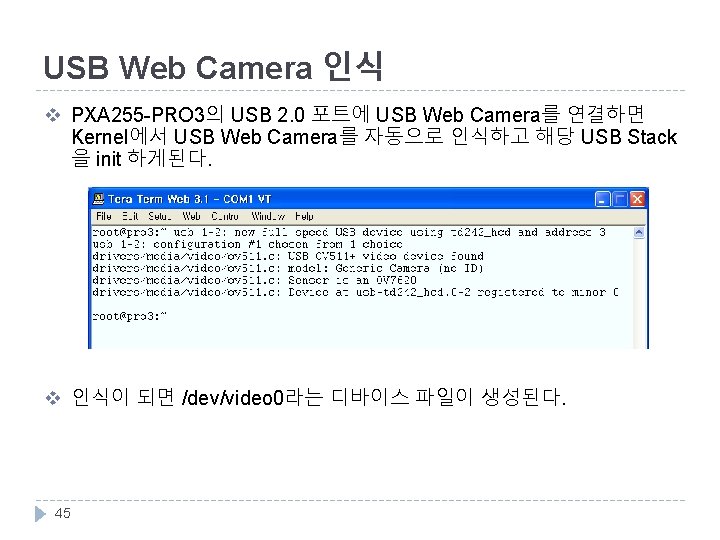Click the slide title 'USB Web Camera 인식'
The image size is (720, 540).
(x=213, y=67)
